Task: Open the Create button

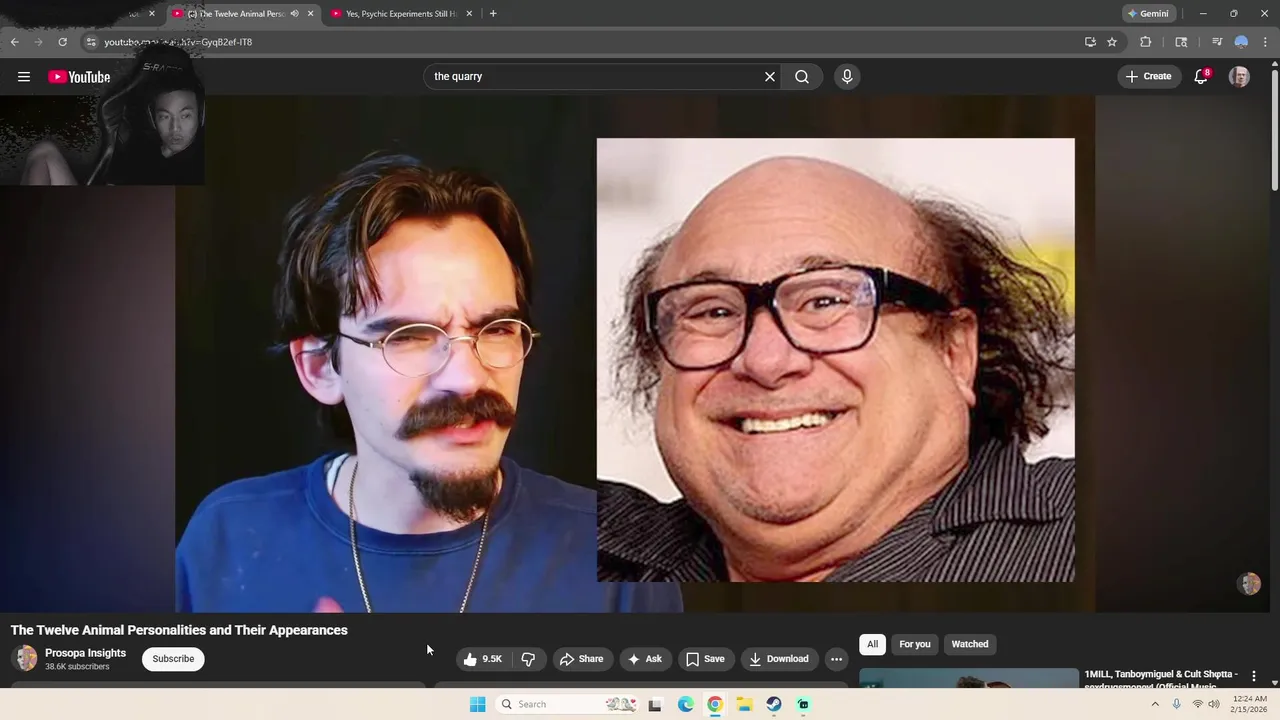Action: click(1148, 77)
